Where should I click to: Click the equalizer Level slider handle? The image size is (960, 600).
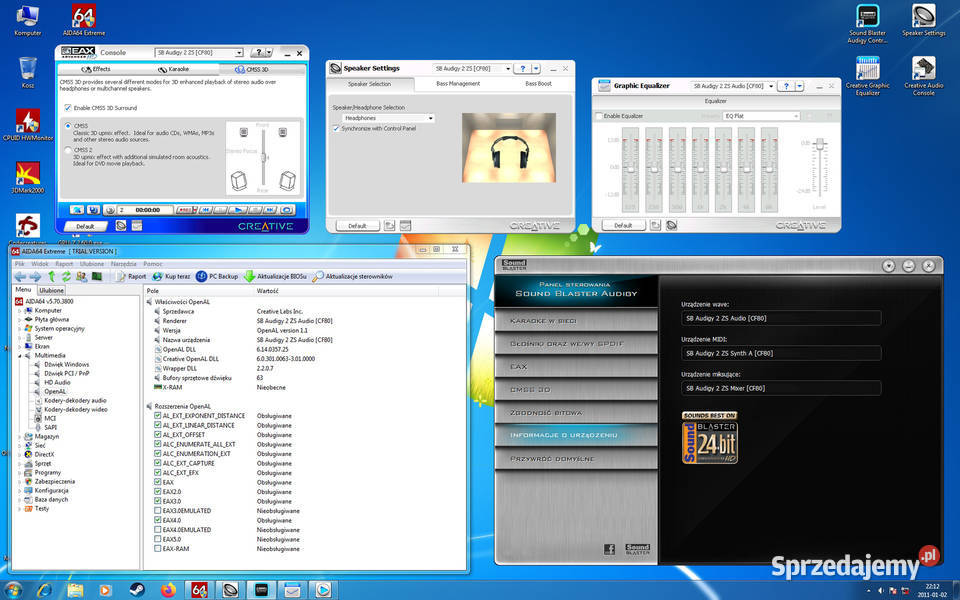[820, 144]
